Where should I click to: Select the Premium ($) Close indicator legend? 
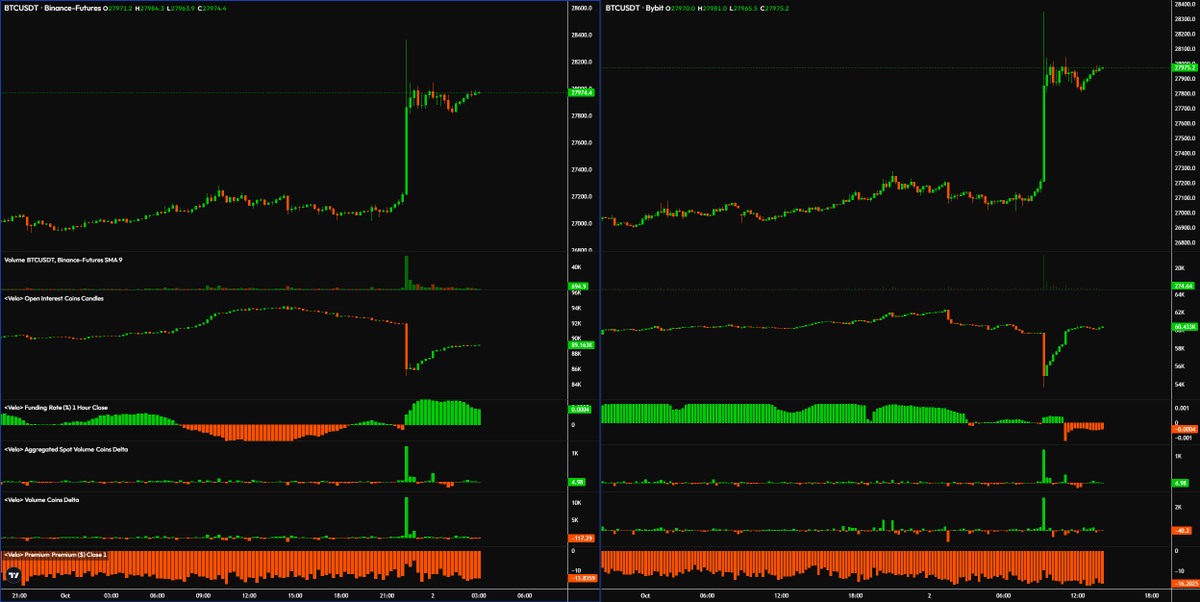pyautogui.click(x=55, y=553)
